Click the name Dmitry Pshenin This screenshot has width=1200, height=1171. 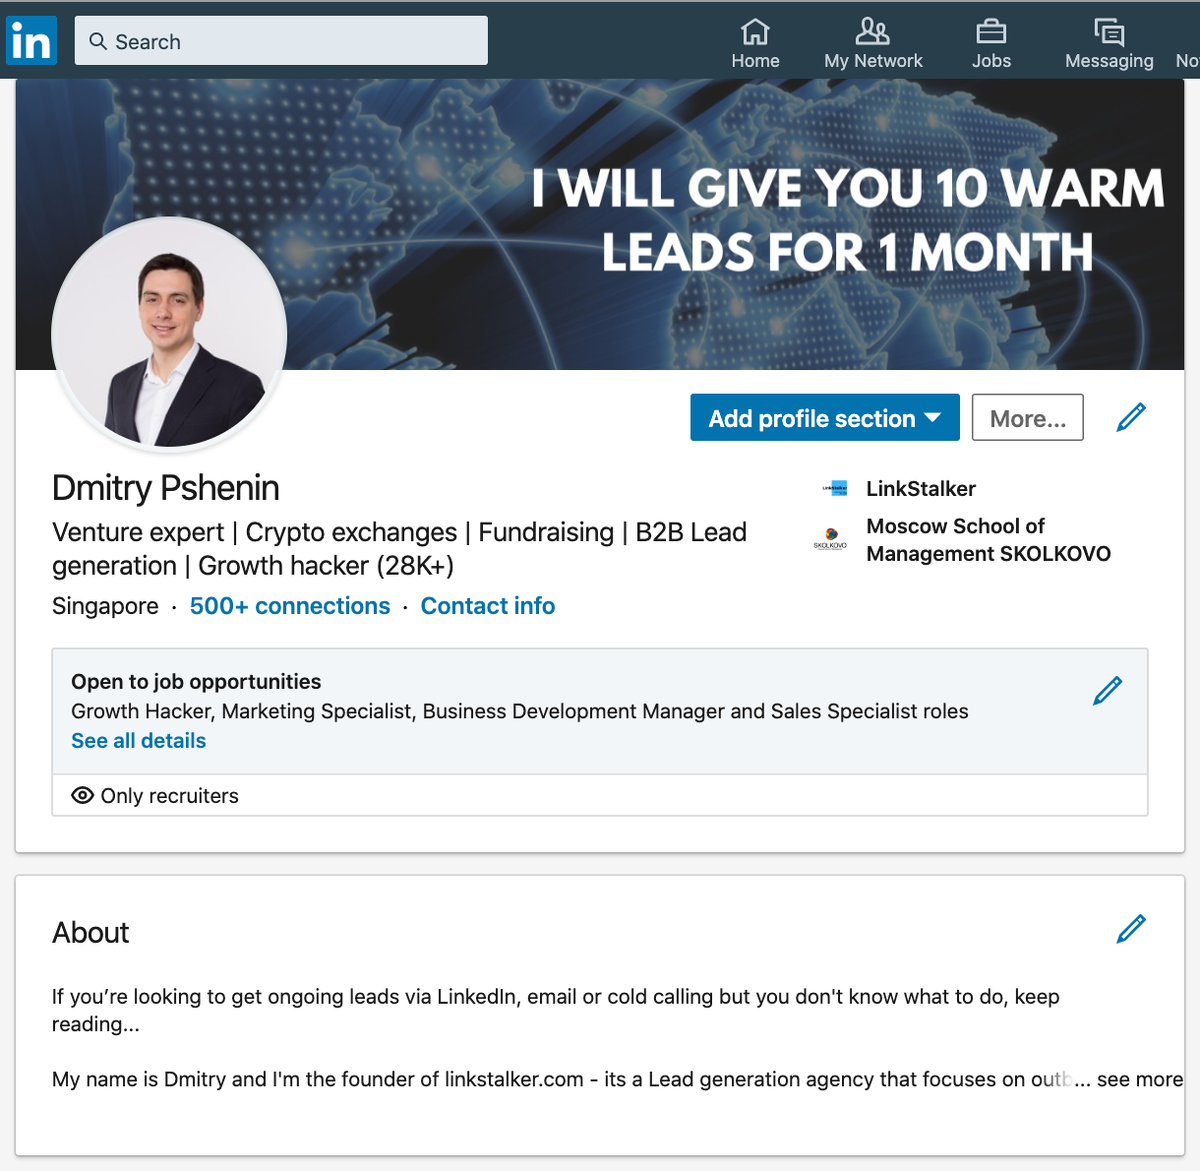click(x=166, y=488)
